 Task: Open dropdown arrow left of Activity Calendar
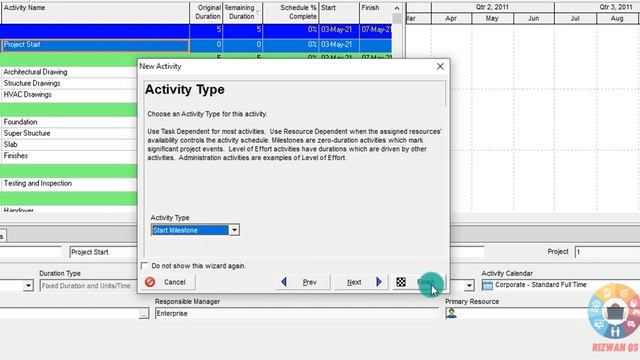469,285
